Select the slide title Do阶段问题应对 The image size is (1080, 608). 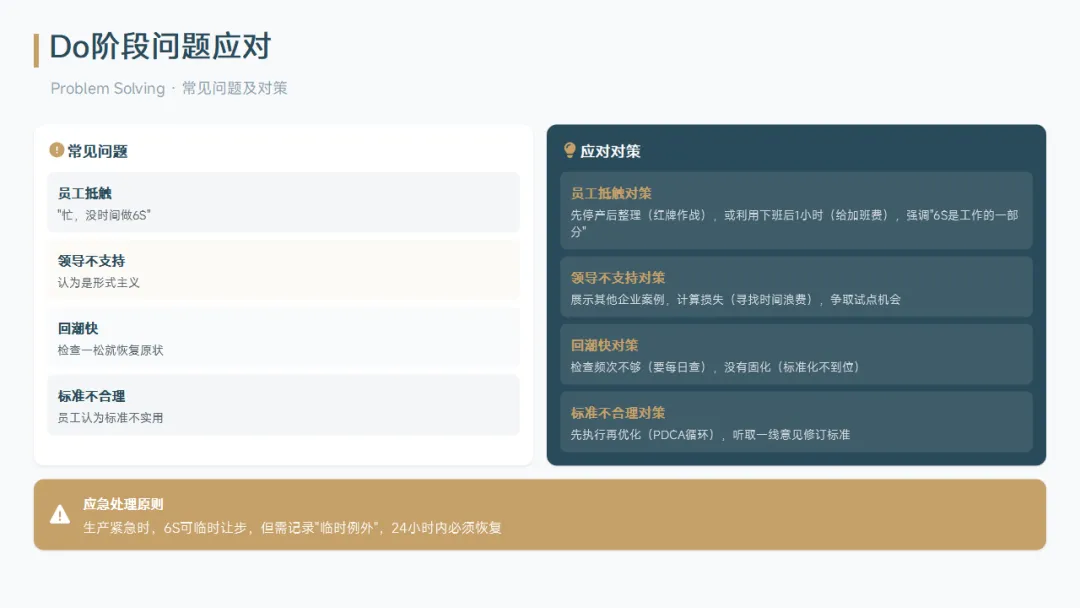click(x=160, y=47)
